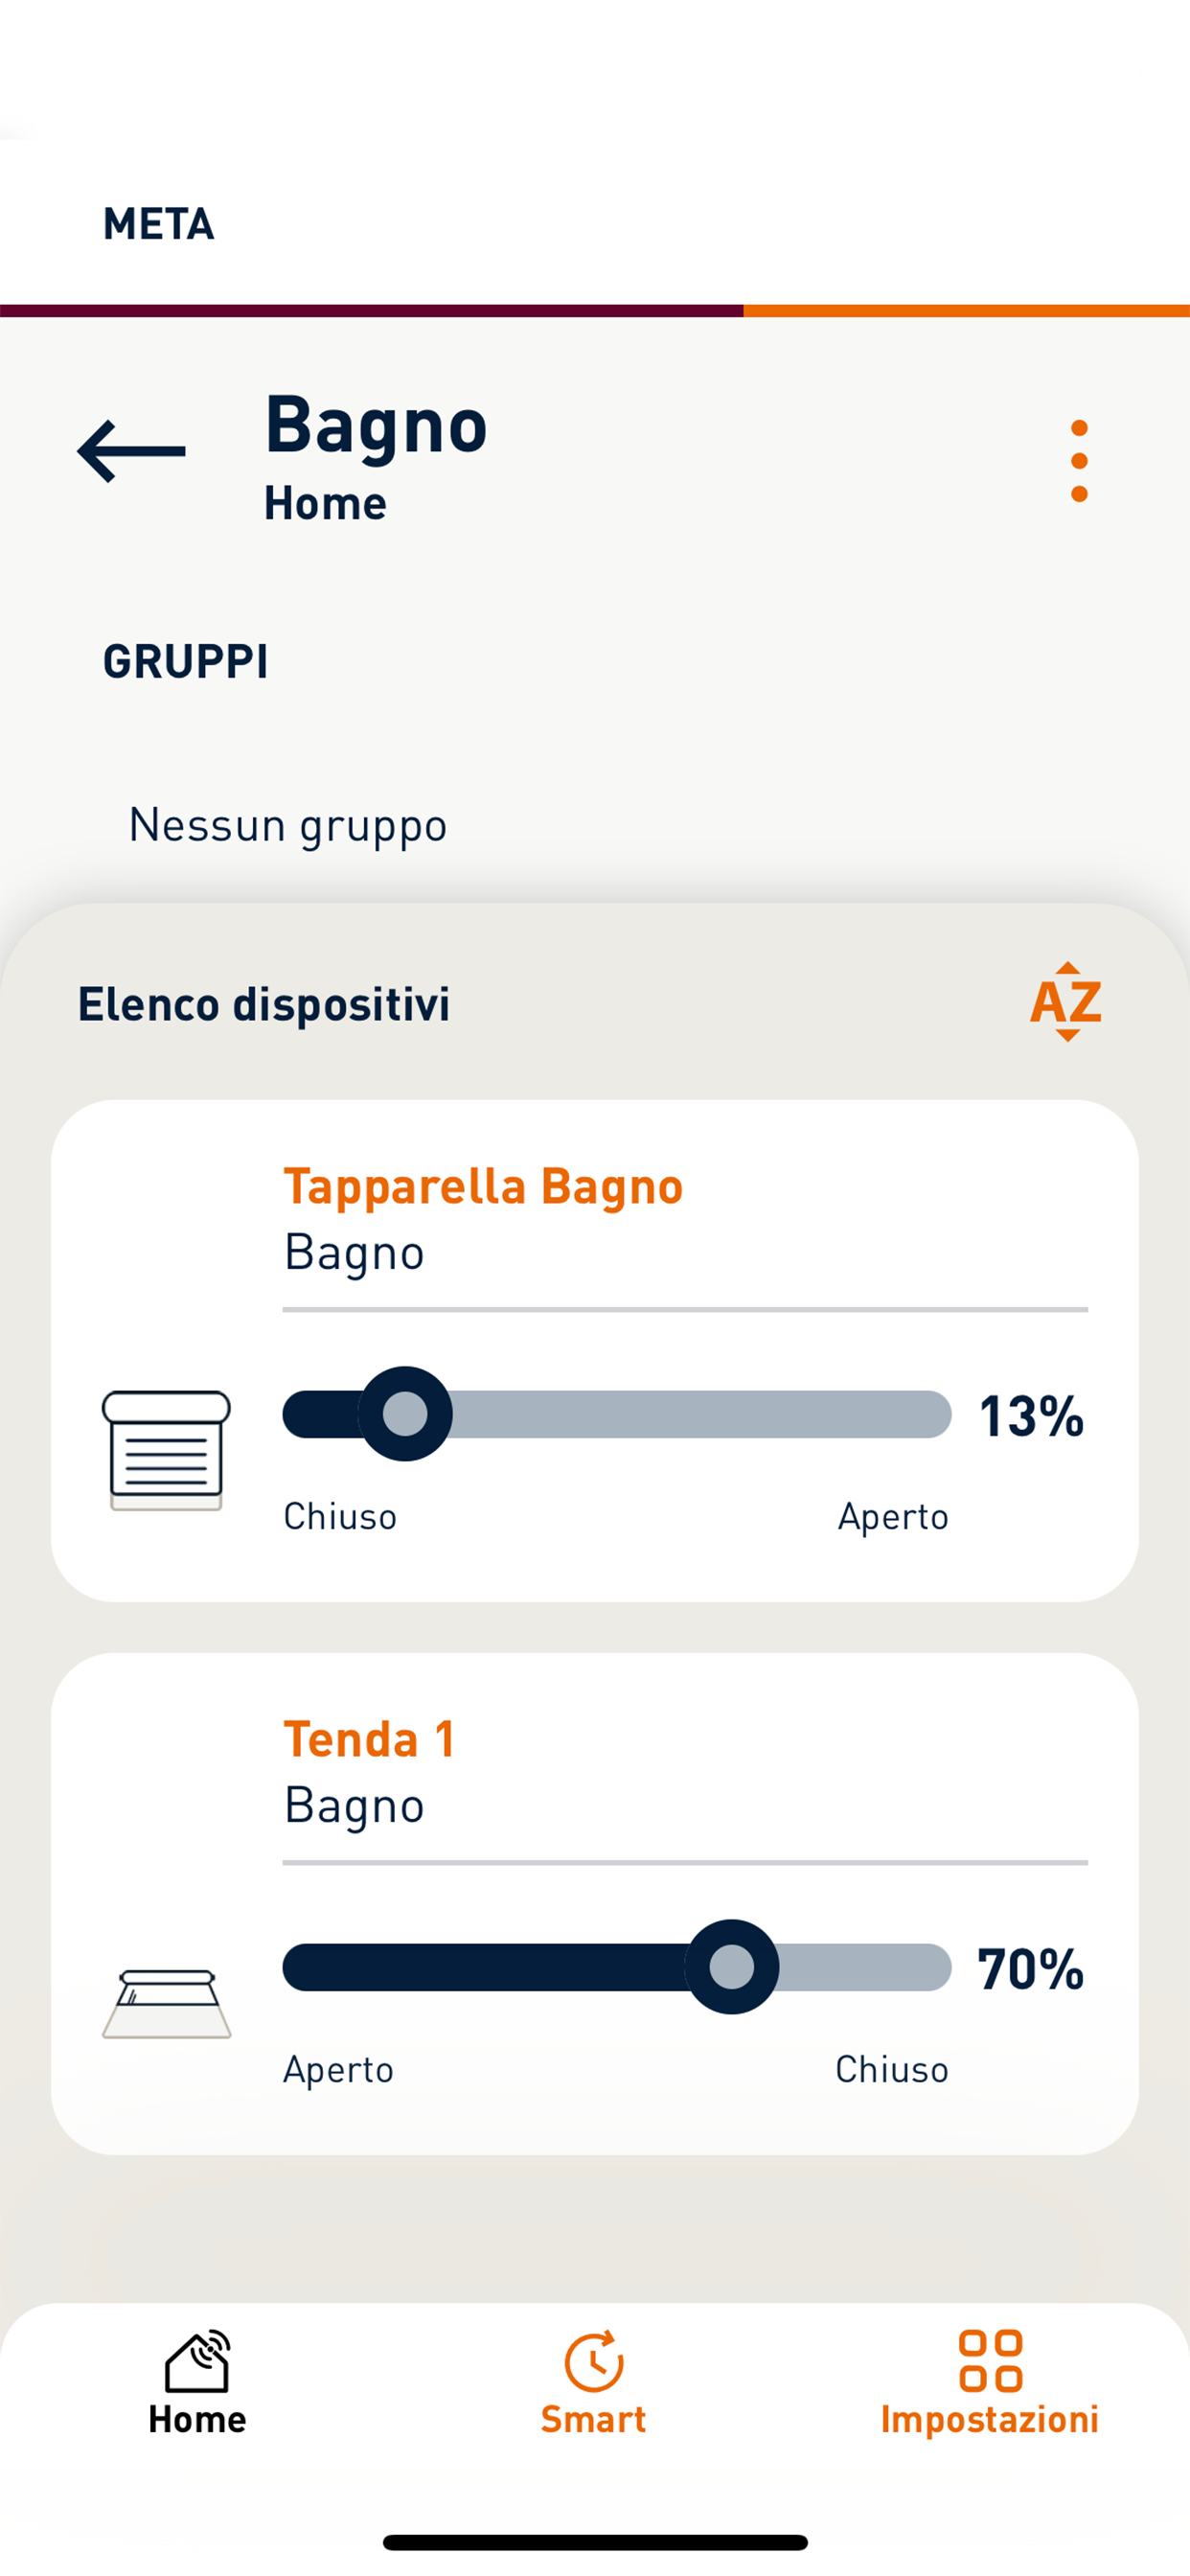1190x2576 pixels.
Task: Tap the Tenda 1 awning icon
Action: click(x=166, y=2003)
